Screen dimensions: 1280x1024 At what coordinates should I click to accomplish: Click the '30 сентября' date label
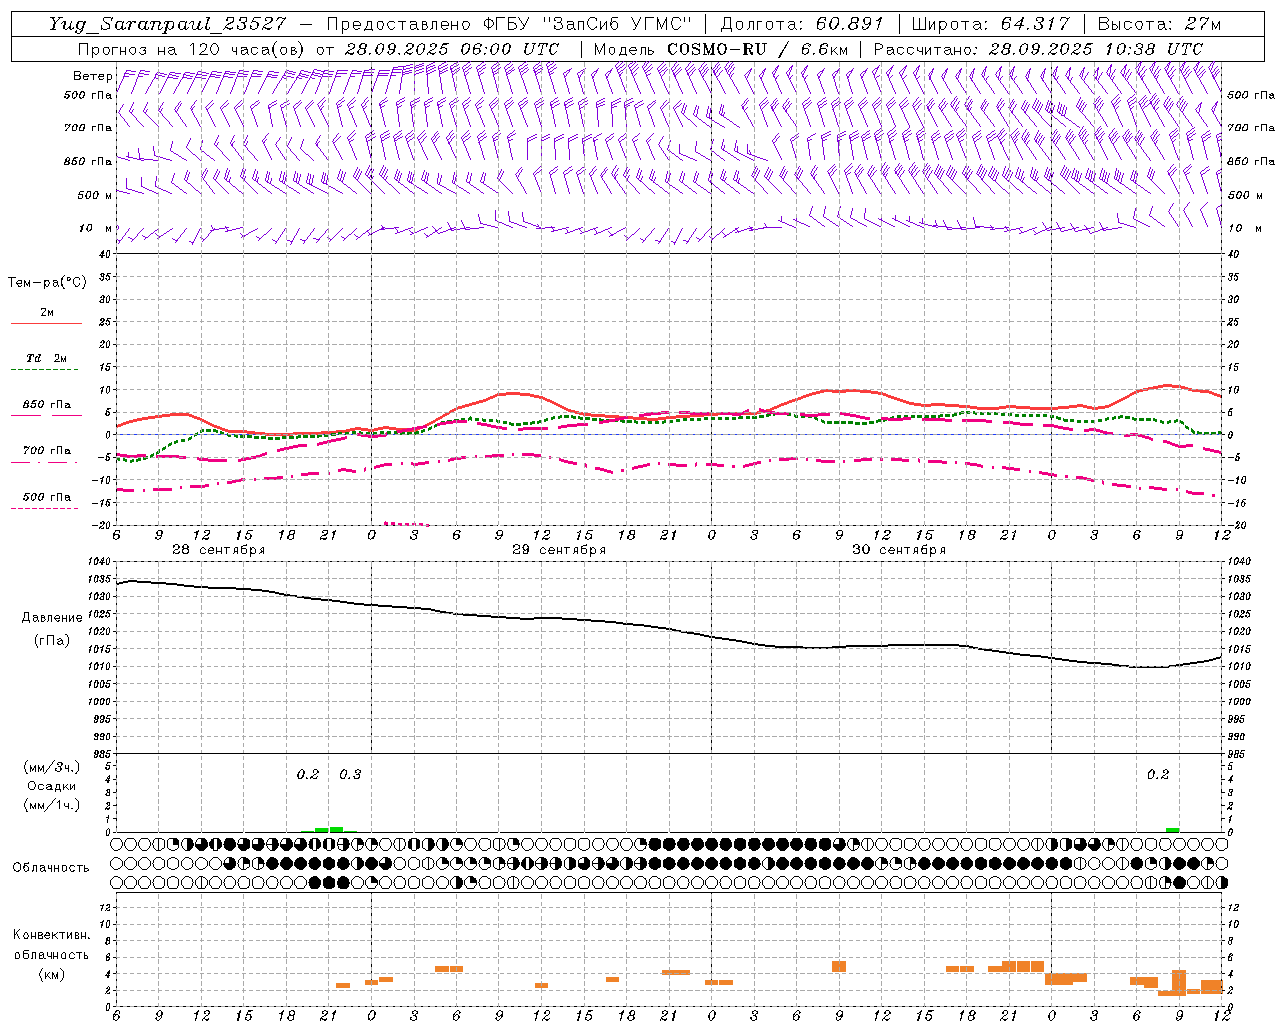[899, 550]
